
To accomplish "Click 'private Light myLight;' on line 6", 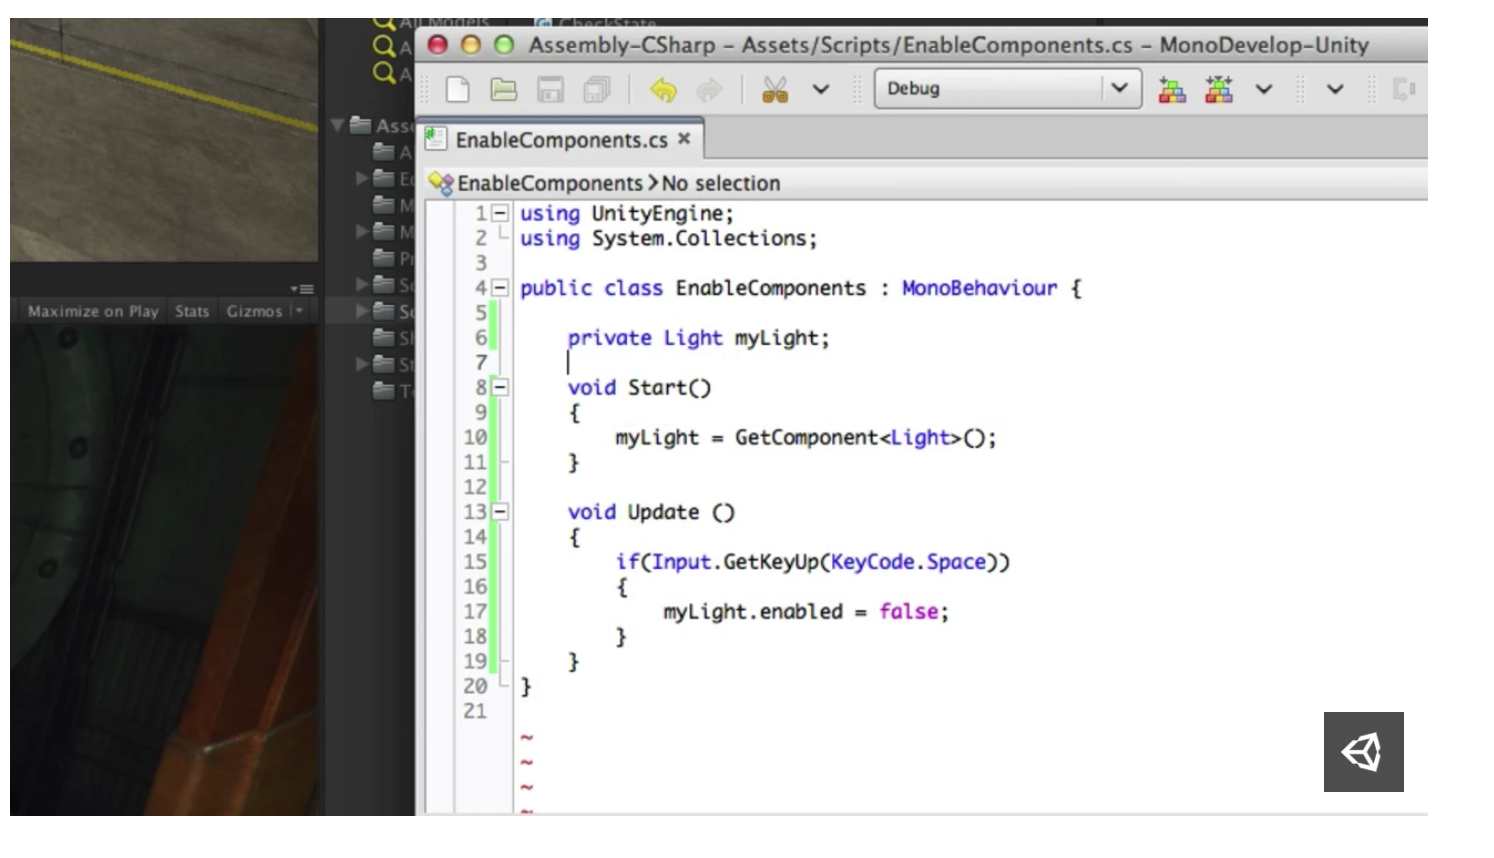I will (x=698, y=338).
